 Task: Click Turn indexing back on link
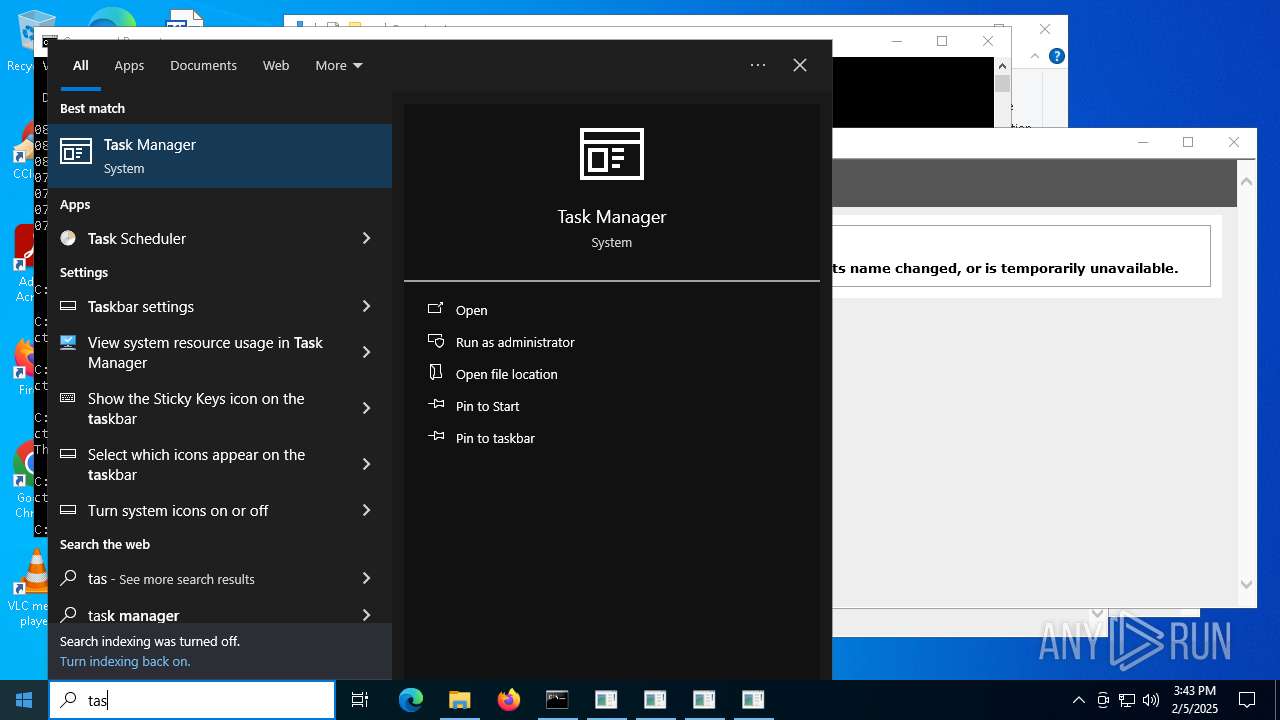pyautogui.click(x=125, y=661)
